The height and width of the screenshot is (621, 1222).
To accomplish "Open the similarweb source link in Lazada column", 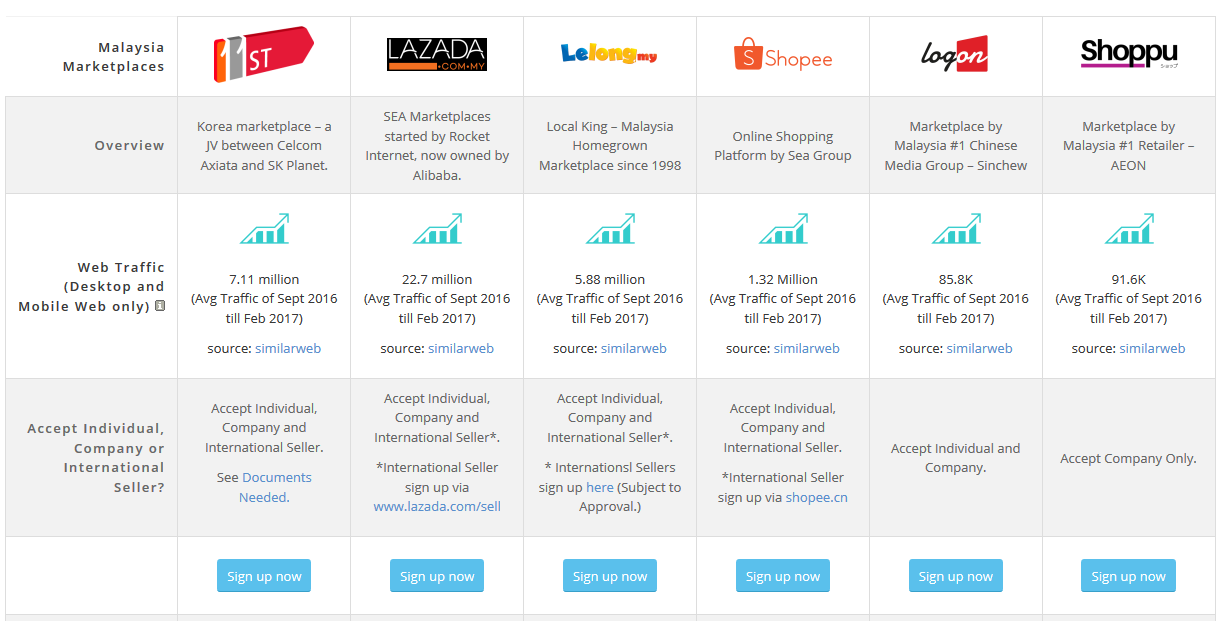I will coord(461,348).
